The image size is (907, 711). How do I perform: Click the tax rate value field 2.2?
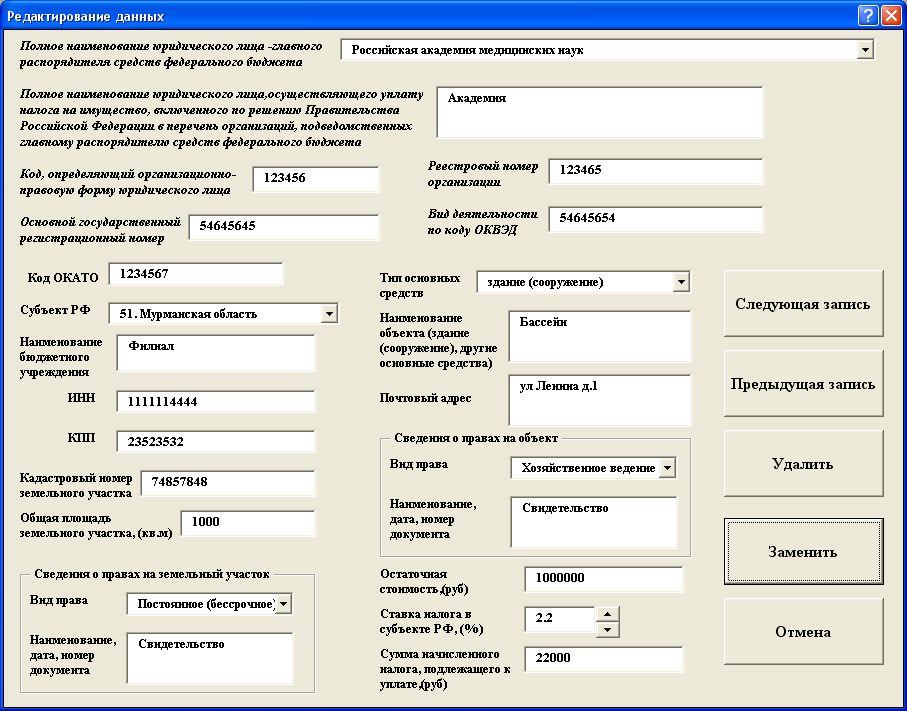pyautogui.click(x=560, y=619)
